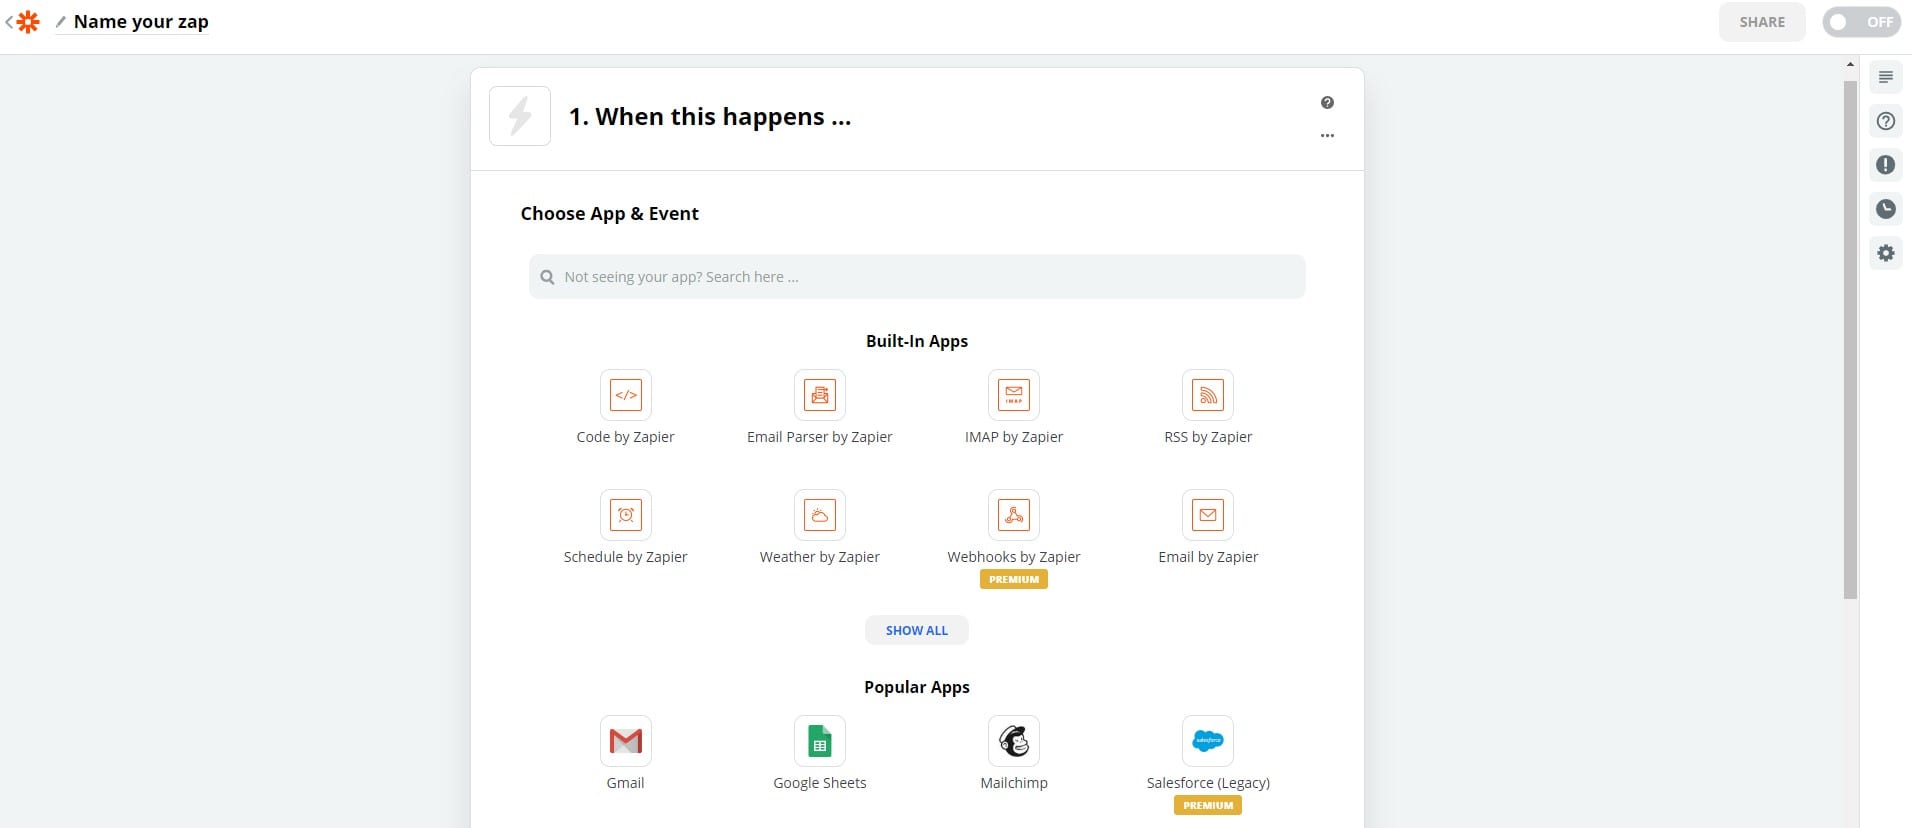Pick Mailchimp from Popular Apps
This screenshot has height=828, width=1912.
pos(1013,742)
